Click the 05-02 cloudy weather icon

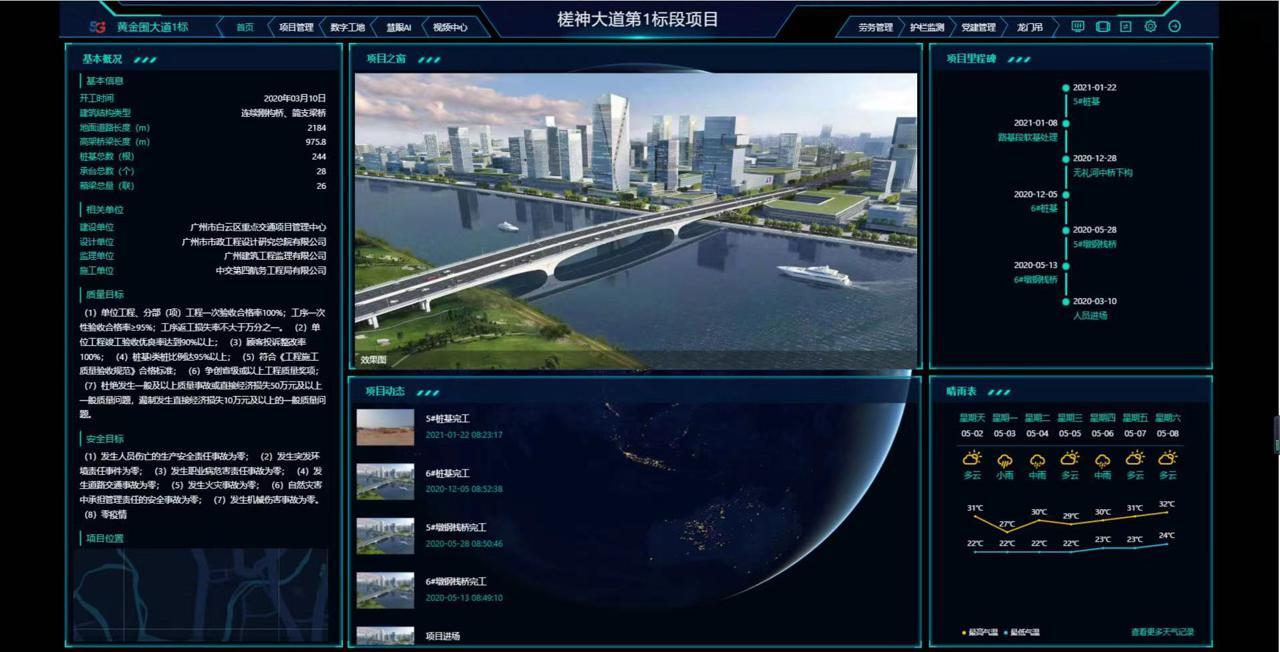(972, 459)
